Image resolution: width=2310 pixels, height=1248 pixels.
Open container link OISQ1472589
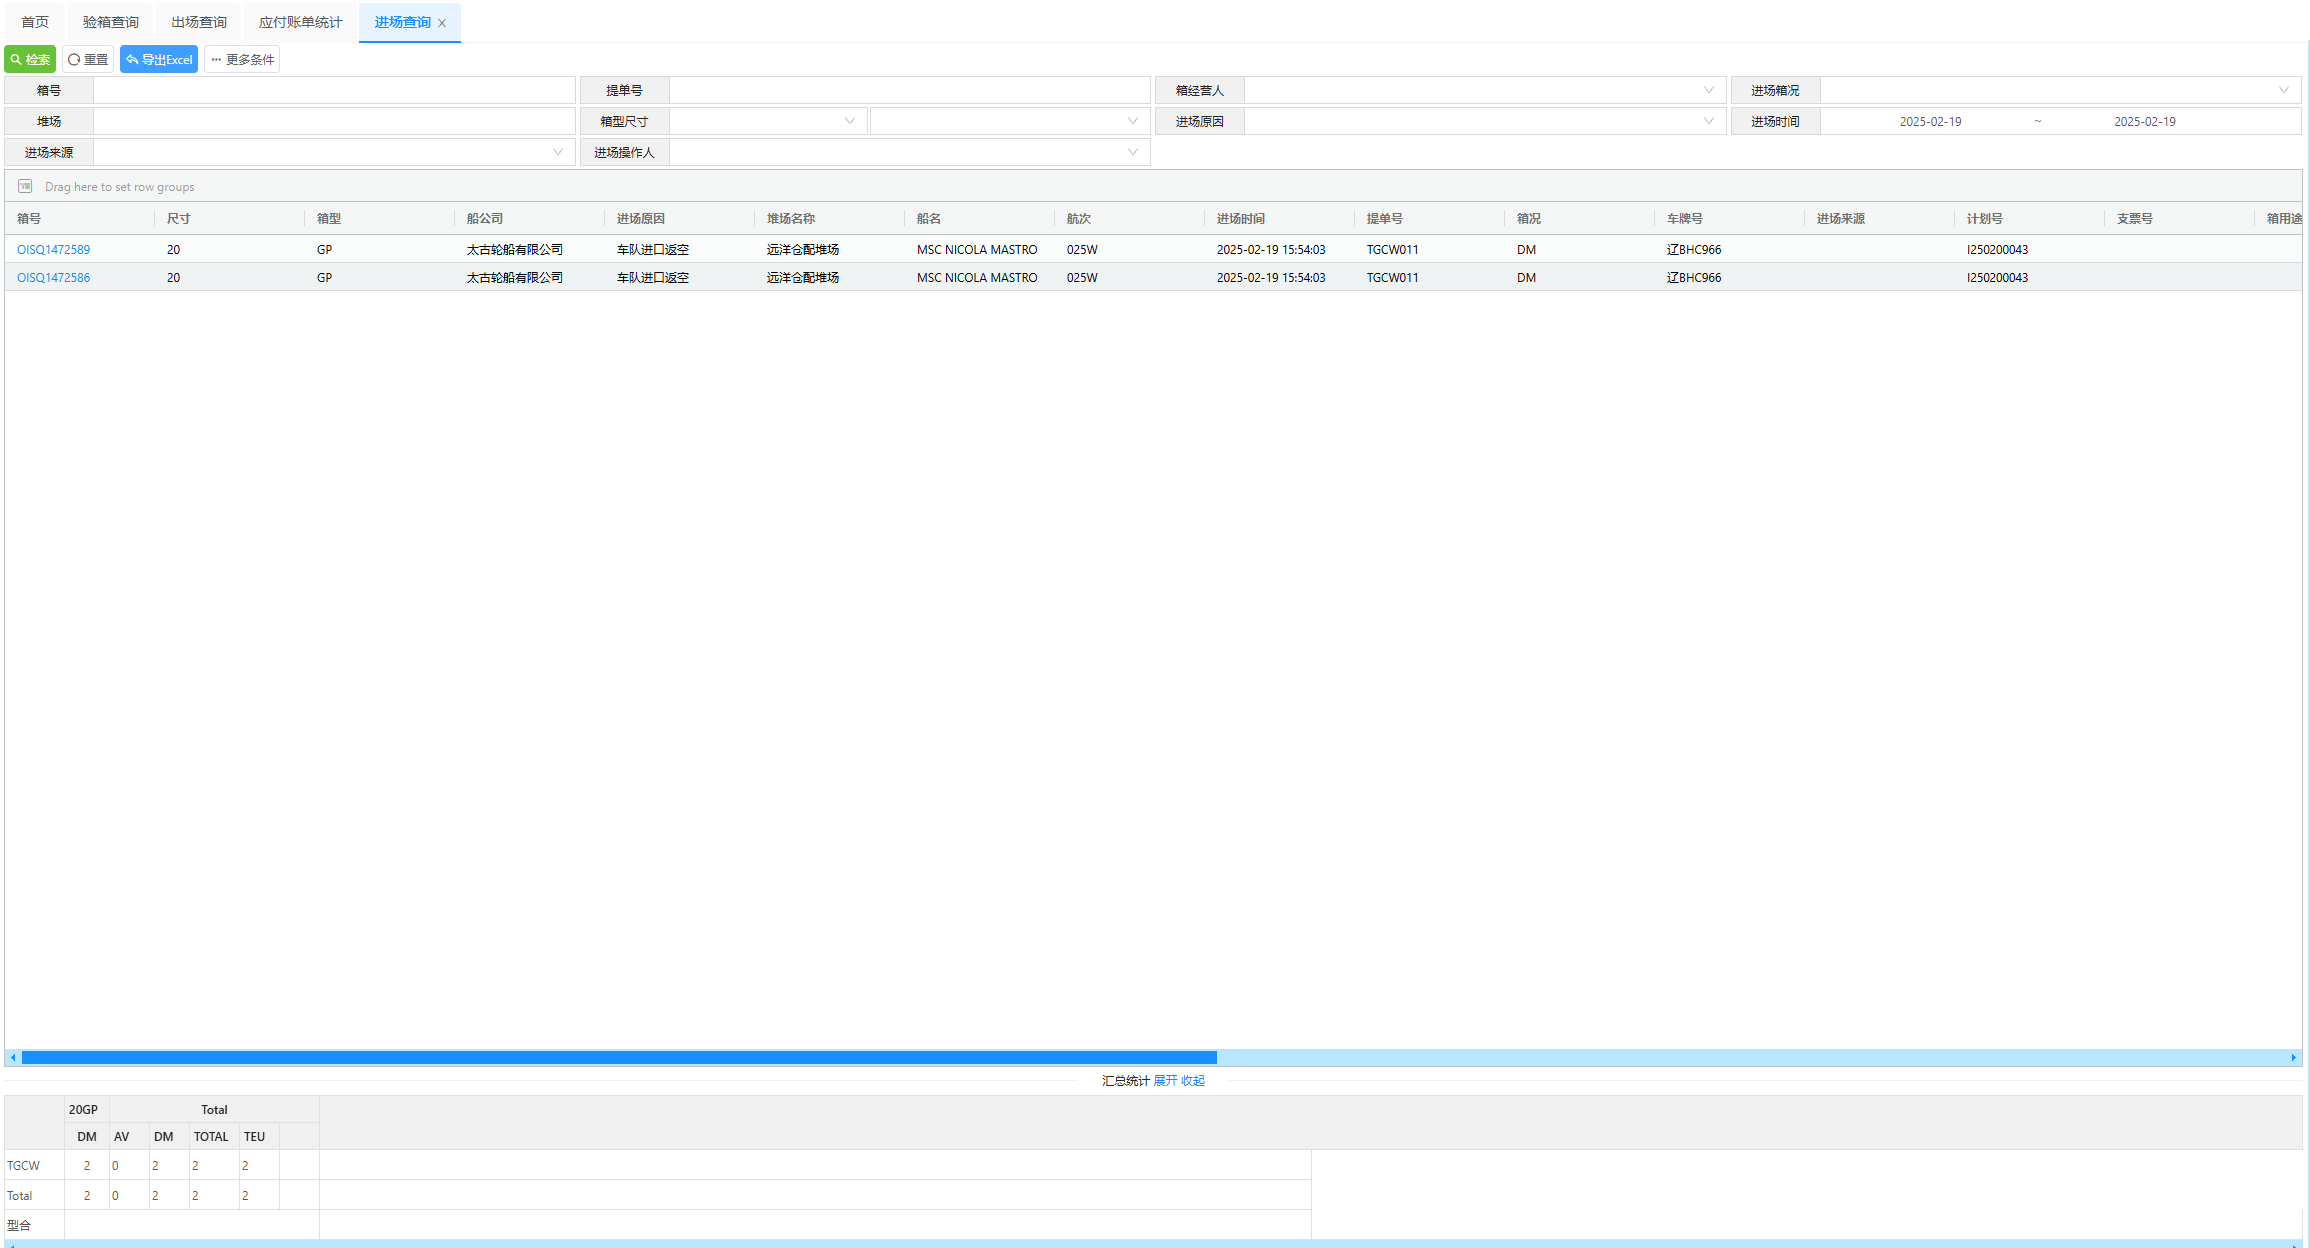pyautogui.click(x=53, y=250)
